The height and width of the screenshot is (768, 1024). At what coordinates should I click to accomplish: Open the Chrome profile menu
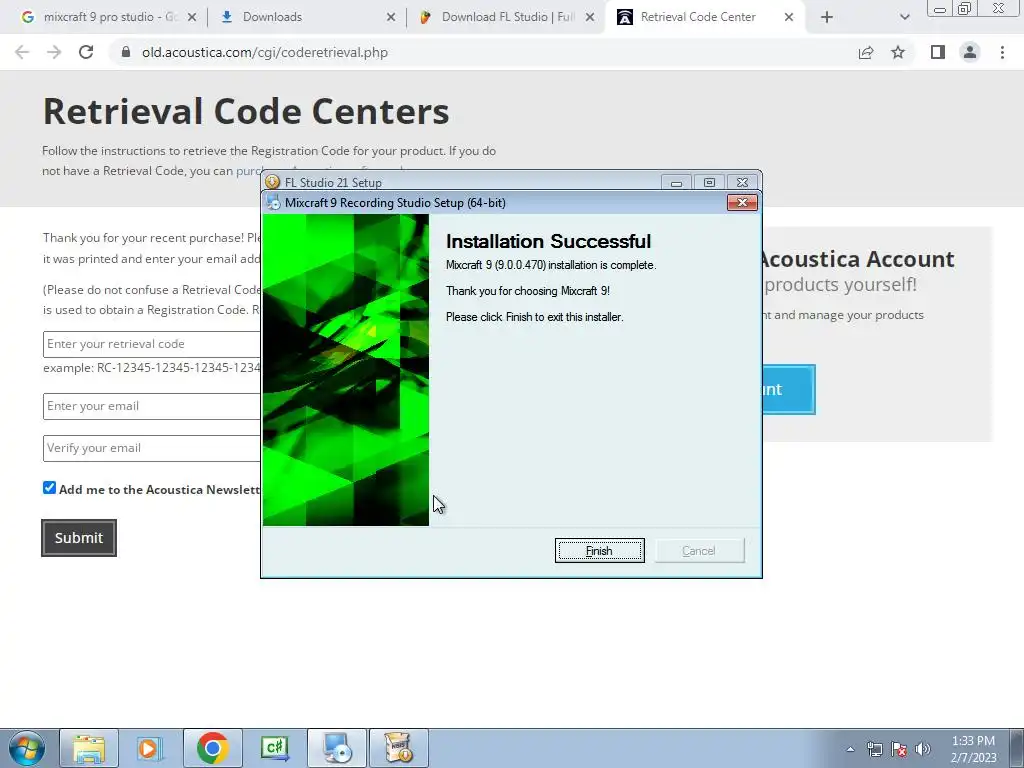click(970, 52)
